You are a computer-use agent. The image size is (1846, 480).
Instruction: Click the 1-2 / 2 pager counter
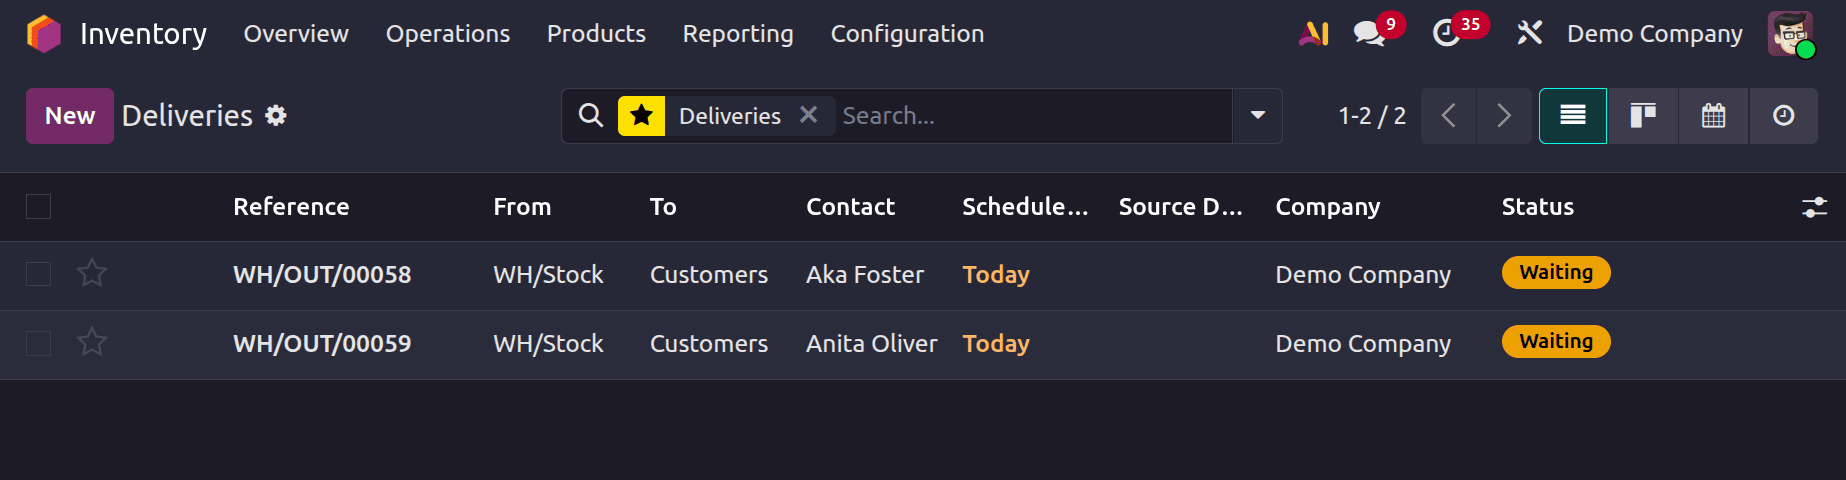click(1372, 116)
